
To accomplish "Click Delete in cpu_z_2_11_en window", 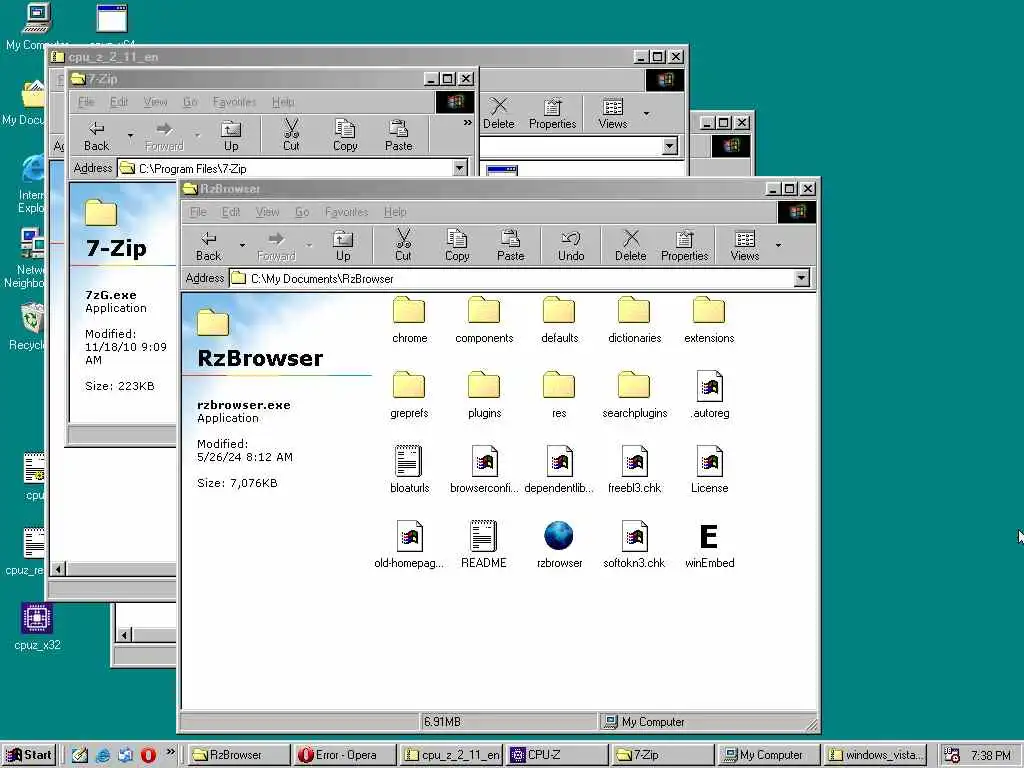I will [498, 113].
